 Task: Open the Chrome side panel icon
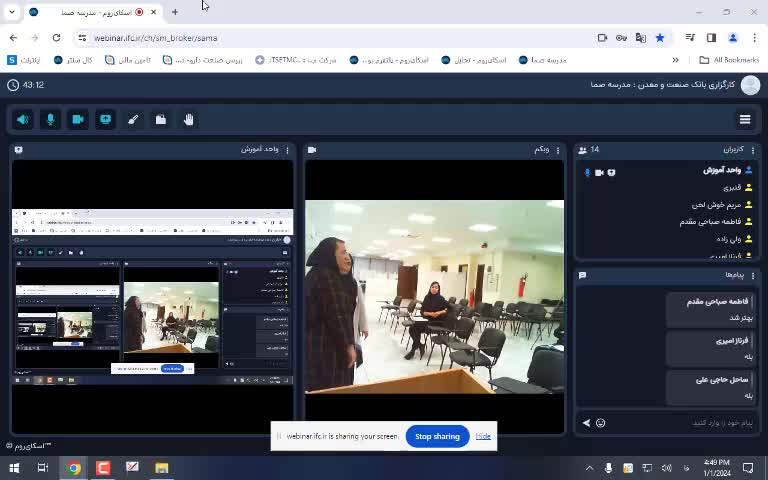[711, 38]
